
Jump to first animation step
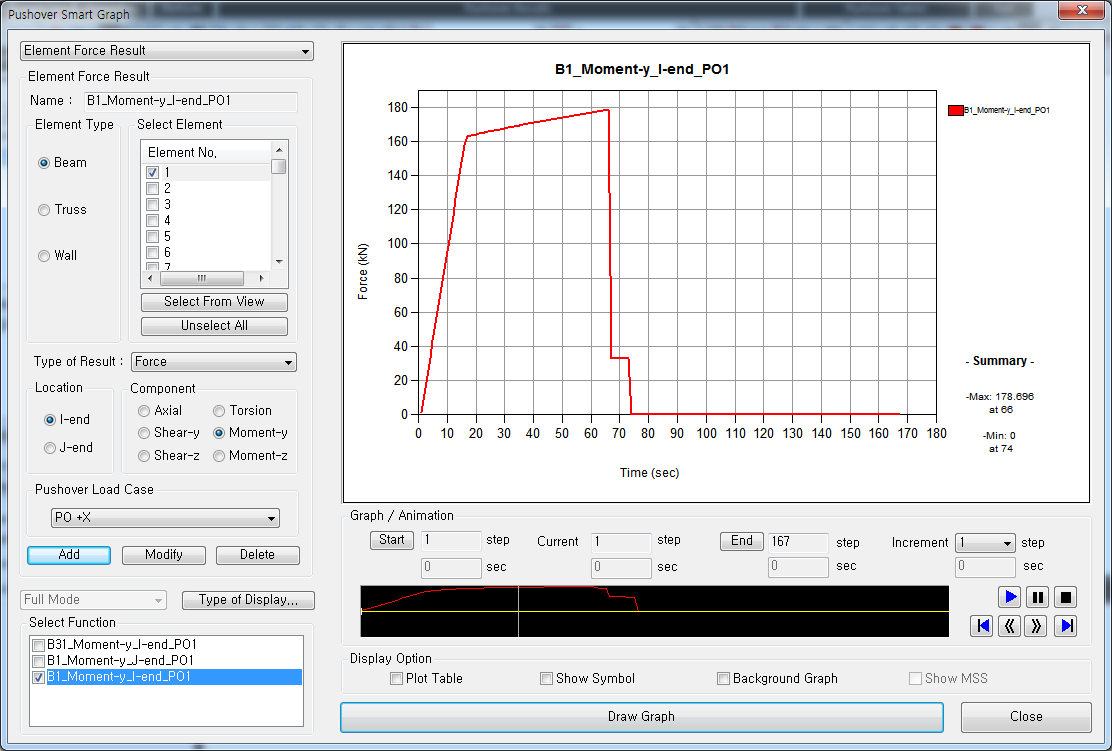pos(982,626)
